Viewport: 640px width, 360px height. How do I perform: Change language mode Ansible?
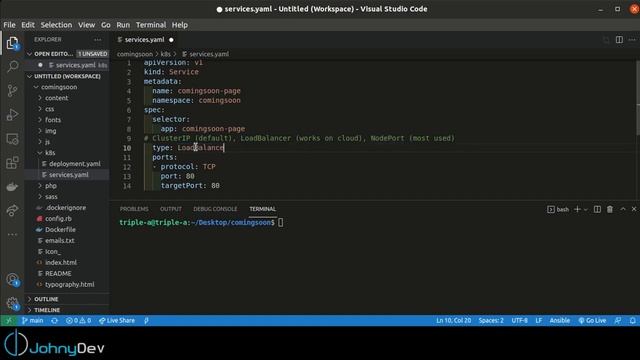point(560,320)
